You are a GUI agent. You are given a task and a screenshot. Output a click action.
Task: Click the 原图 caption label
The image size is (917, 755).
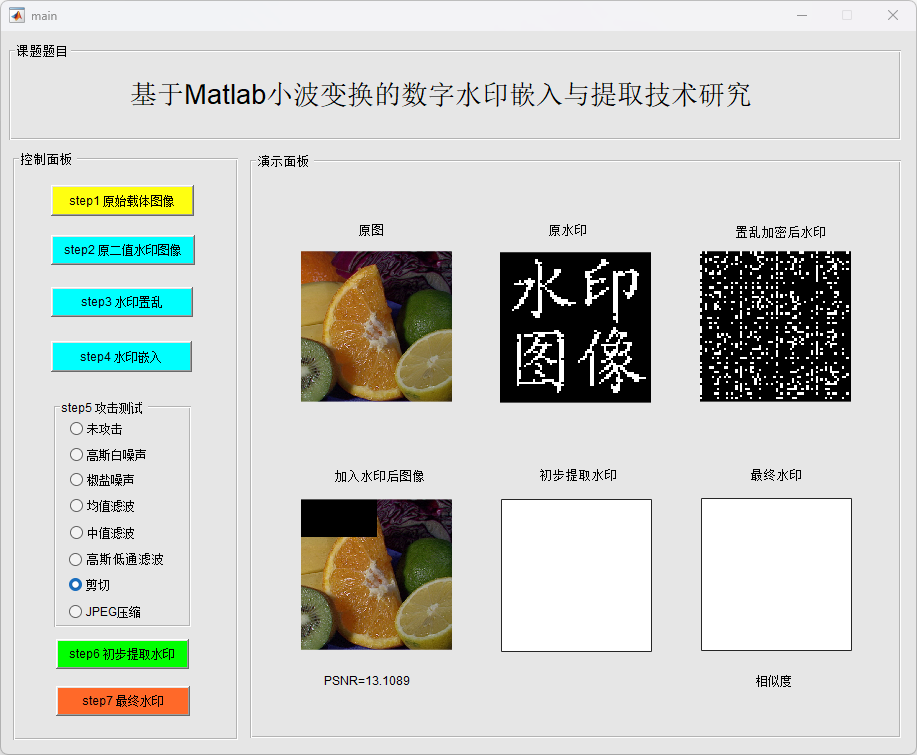click(x=371, y=230)
